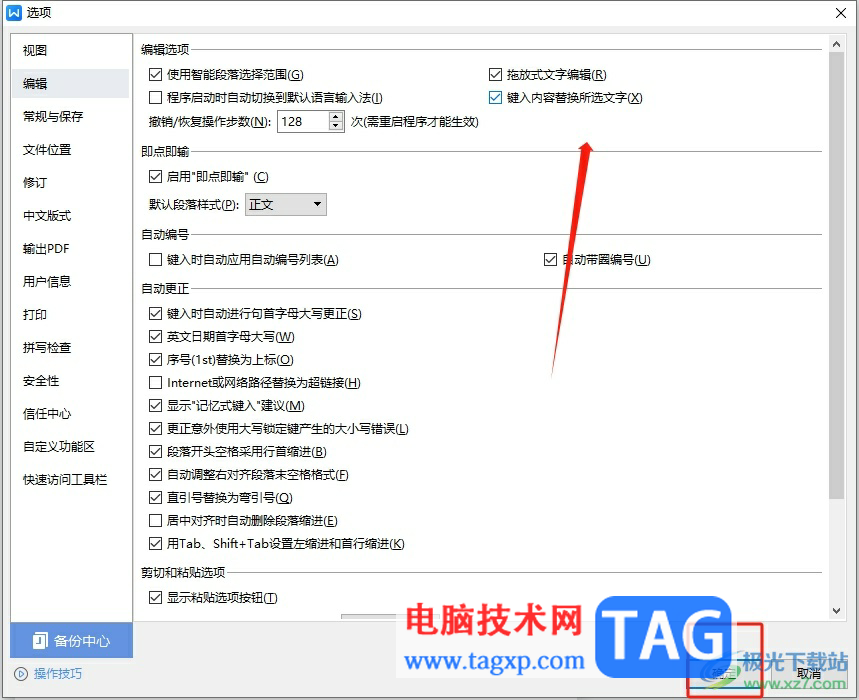The width and height of the screenshot is (859, 700).
Task: Open Revisions (修订) category
Action: (x=70, y=182)
